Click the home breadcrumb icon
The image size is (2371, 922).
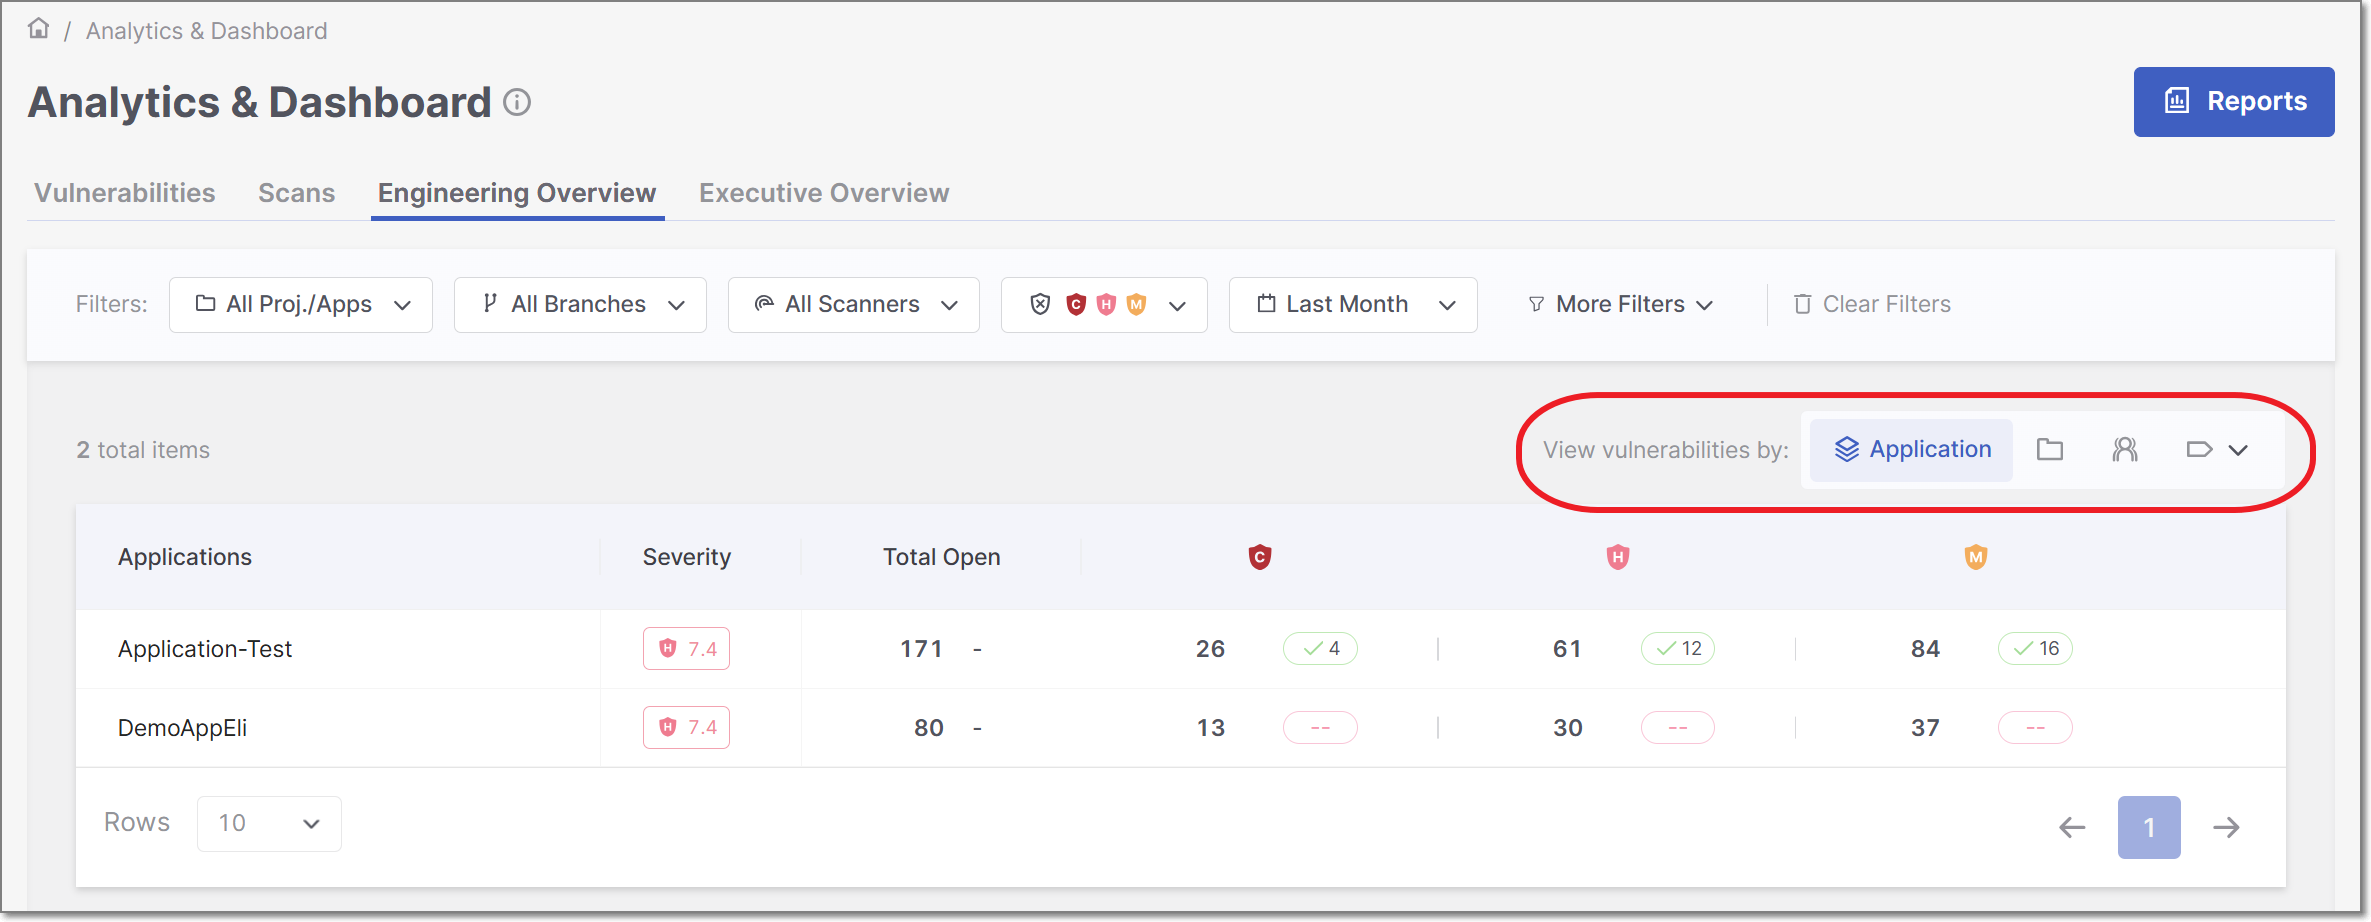pyautogui.click(x=39, y=29)
